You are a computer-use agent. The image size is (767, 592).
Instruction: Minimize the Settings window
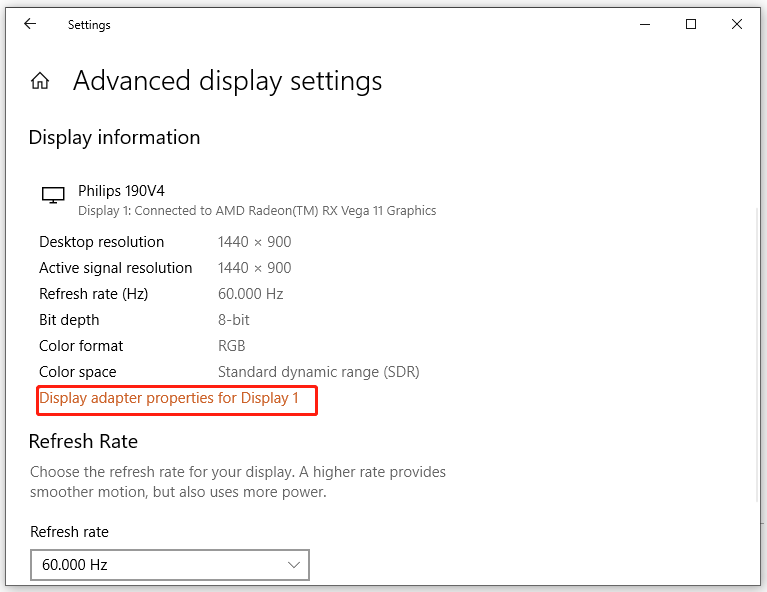(645, 24)
